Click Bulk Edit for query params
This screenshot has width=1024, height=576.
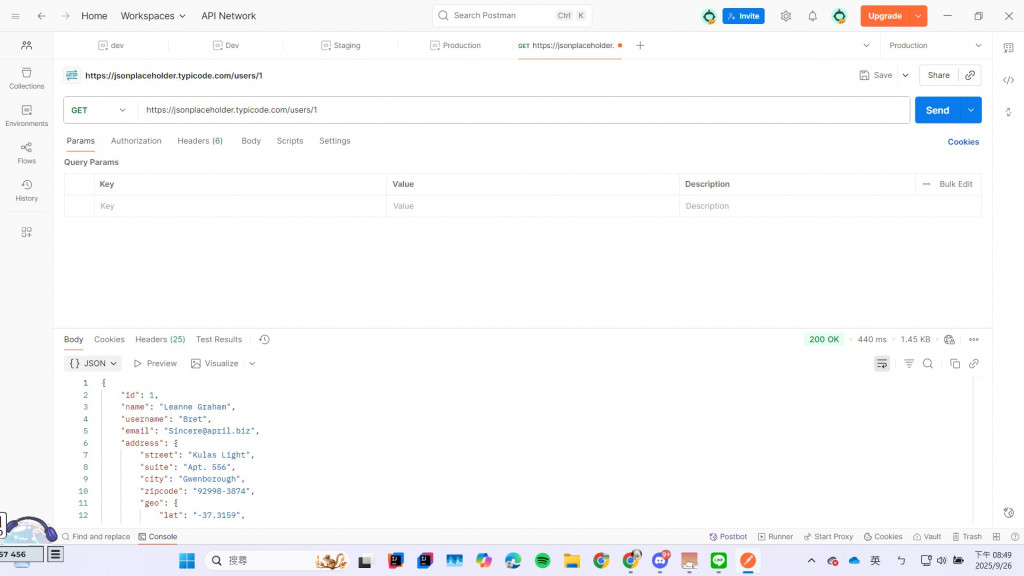tap(955, 184)
